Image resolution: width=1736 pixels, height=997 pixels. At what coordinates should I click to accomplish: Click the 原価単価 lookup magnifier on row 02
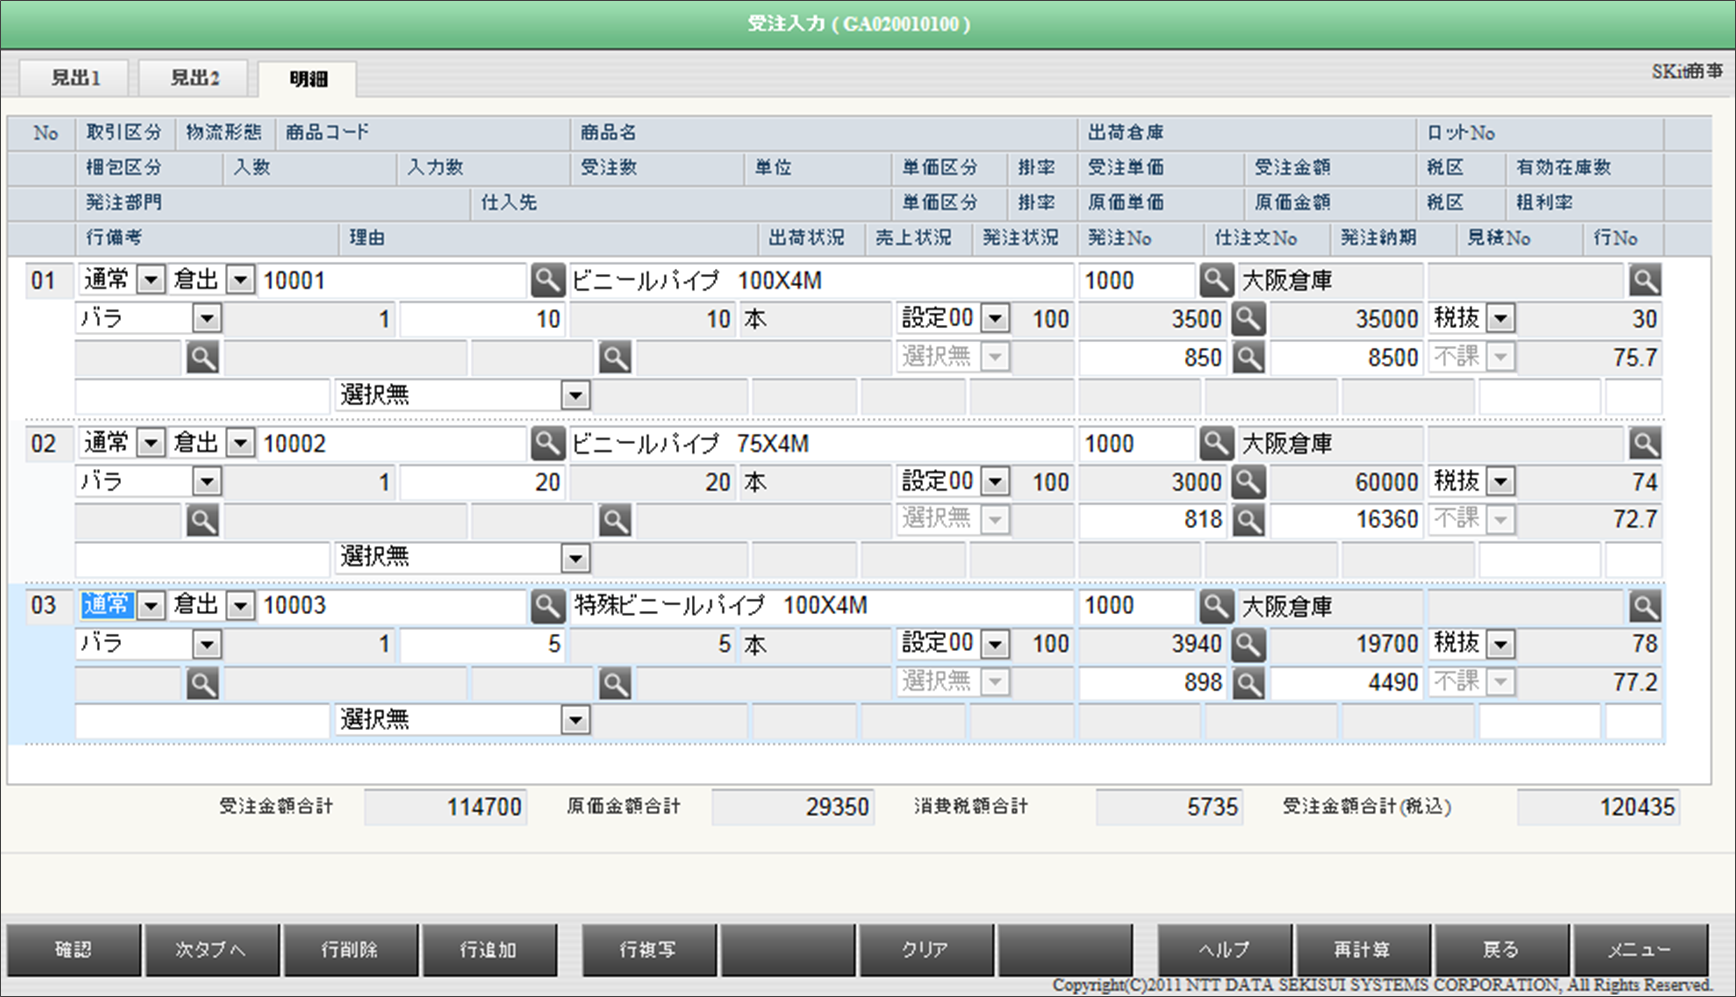point(1247,519)
